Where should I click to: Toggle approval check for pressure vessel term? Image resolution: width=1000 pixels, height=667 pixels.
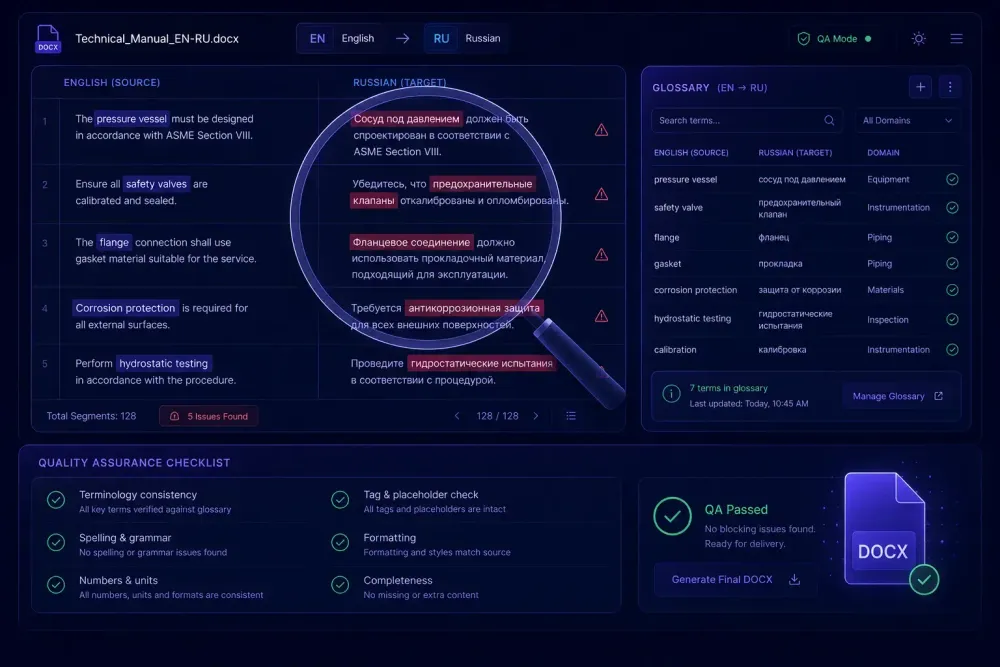click(x=952, y=180)
